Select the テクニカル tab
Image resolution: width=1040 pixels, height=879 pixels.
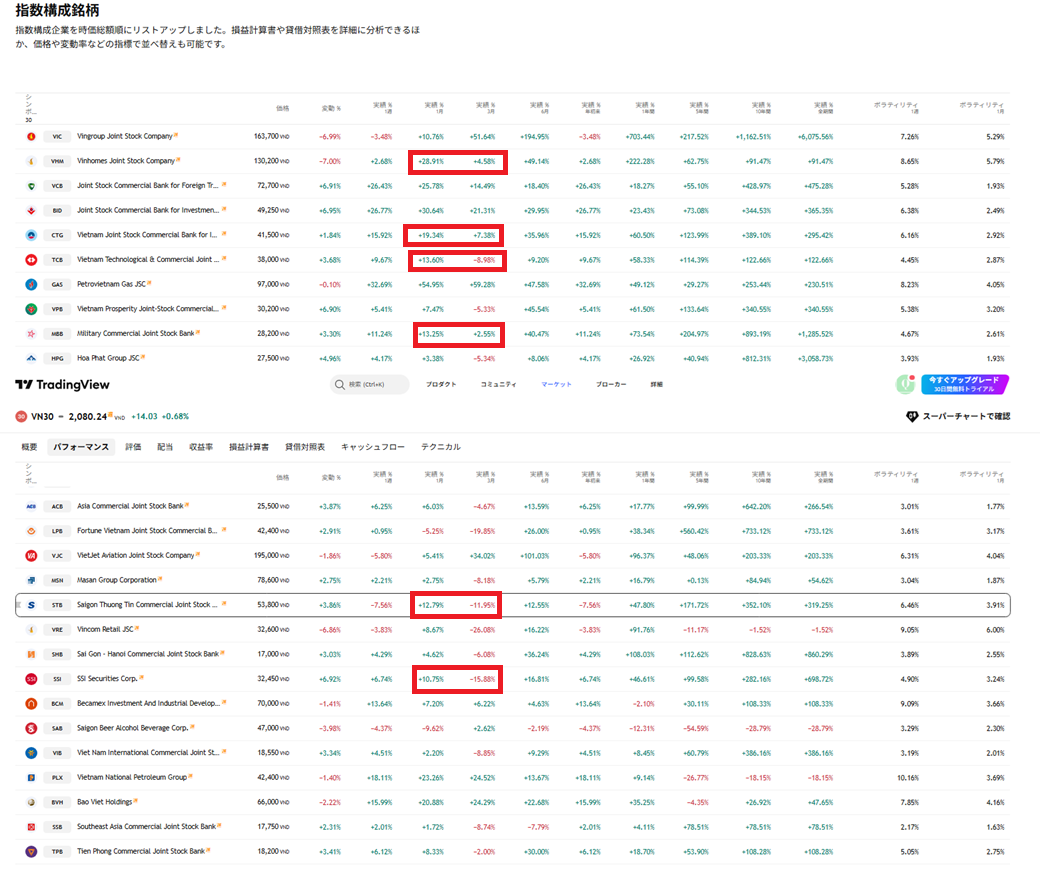[441, 447]
